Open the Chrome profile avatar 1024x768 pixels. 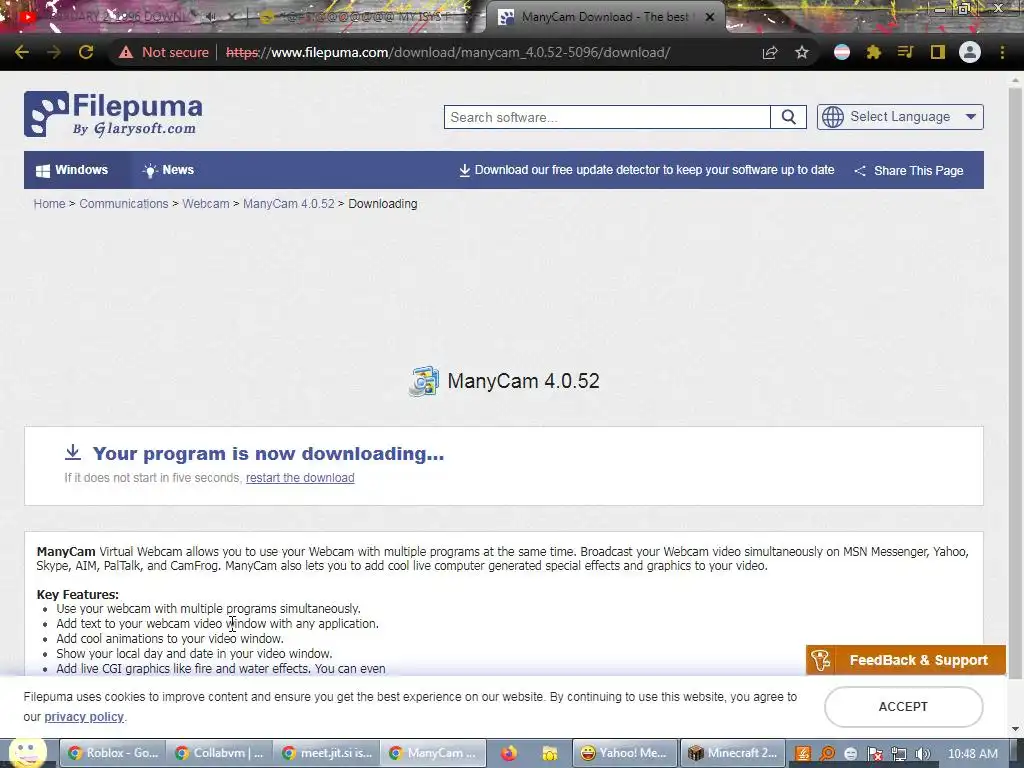pyautogui.click(x=970, y=52)
